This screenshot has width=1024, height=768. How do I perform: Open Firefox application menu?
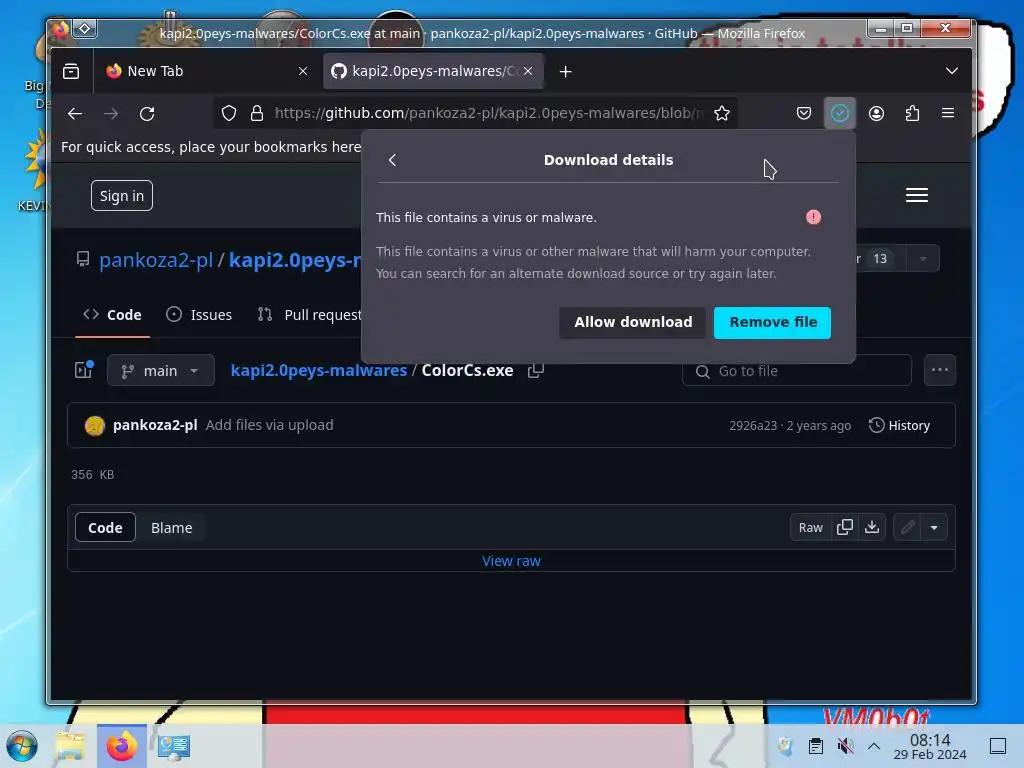tap(948, 114)
